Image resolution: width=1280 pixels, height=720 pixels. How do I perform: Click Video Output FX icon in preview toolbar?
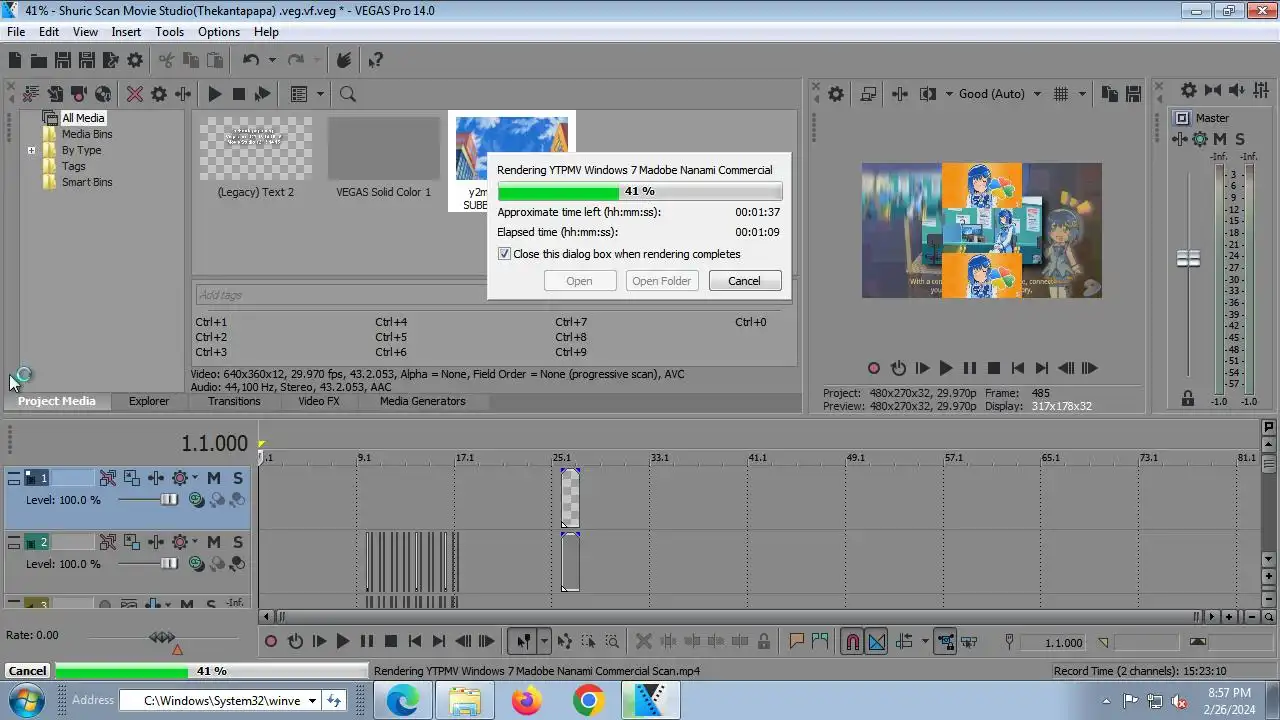click(900, 94)
